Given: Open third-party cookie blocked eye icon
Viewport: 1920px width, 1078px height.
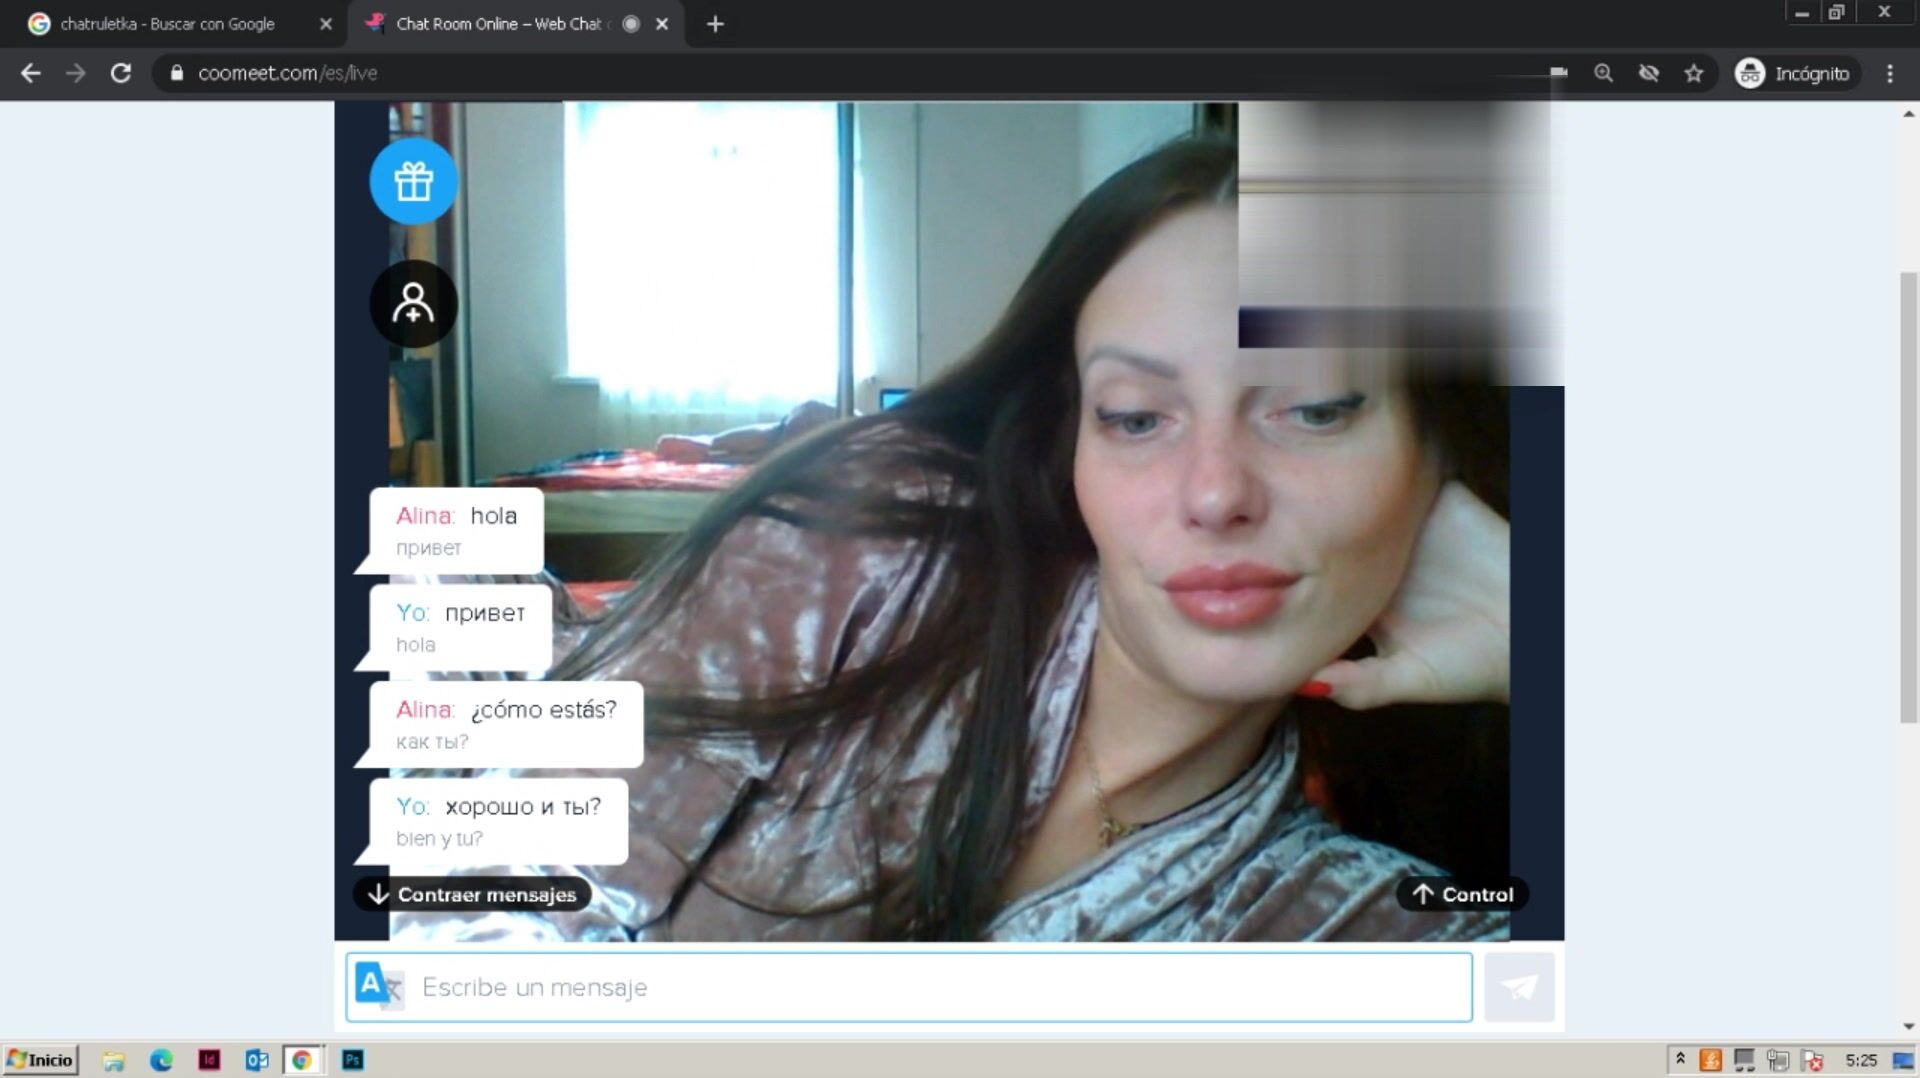Looking at the screenshot, I should pos(1649,73).
